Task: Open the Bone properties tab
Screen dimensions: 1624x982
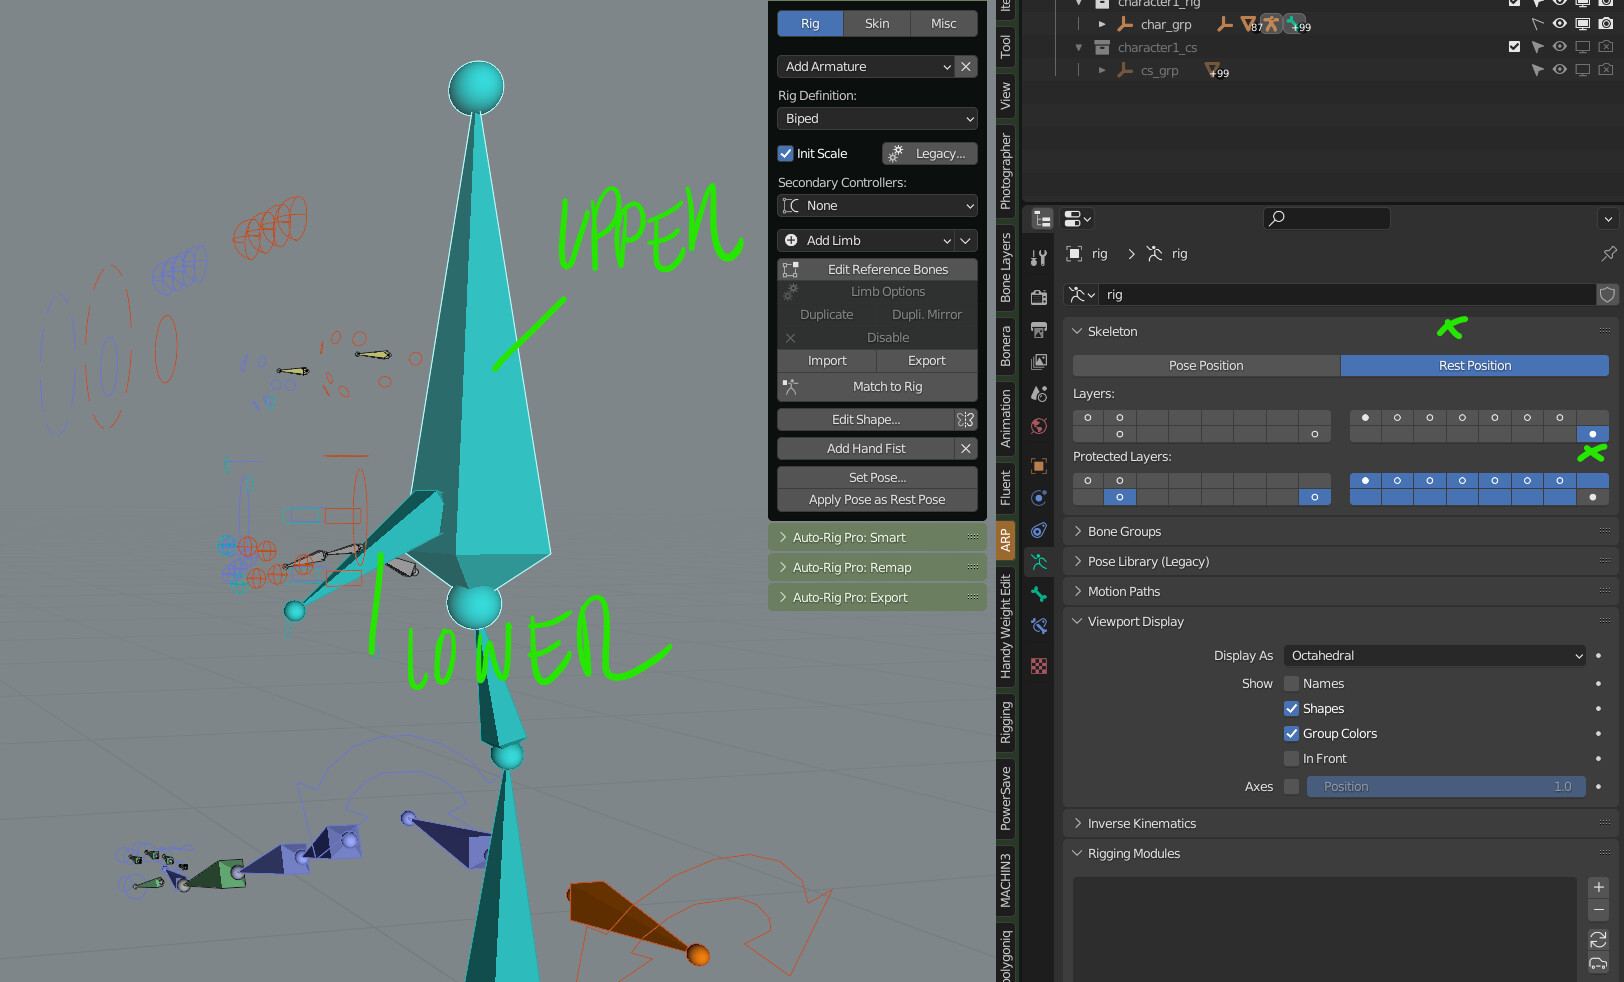Action: click(1039, 594)
